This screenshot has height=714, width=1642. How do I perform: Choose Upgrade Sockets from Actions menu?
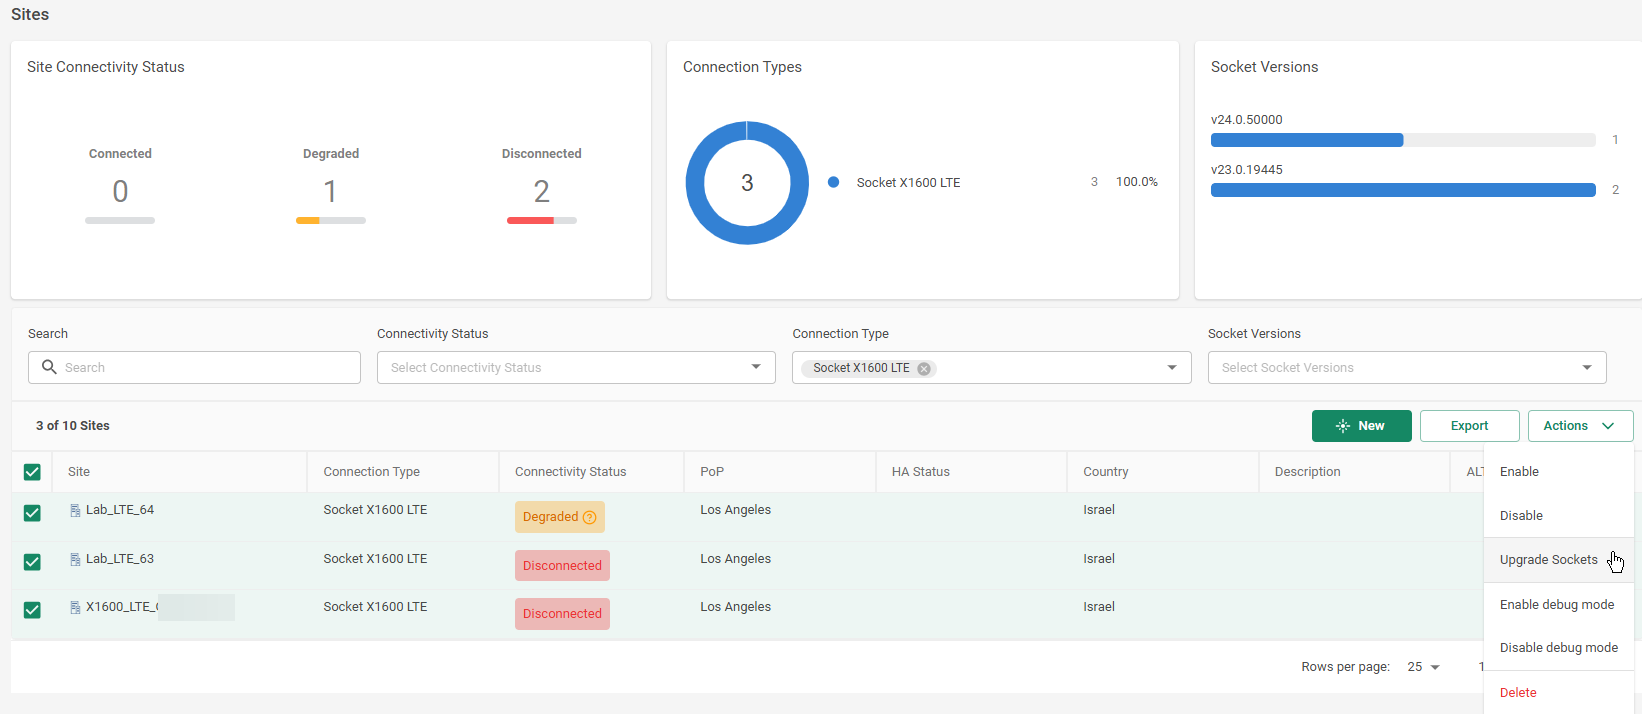point(1548,560)
